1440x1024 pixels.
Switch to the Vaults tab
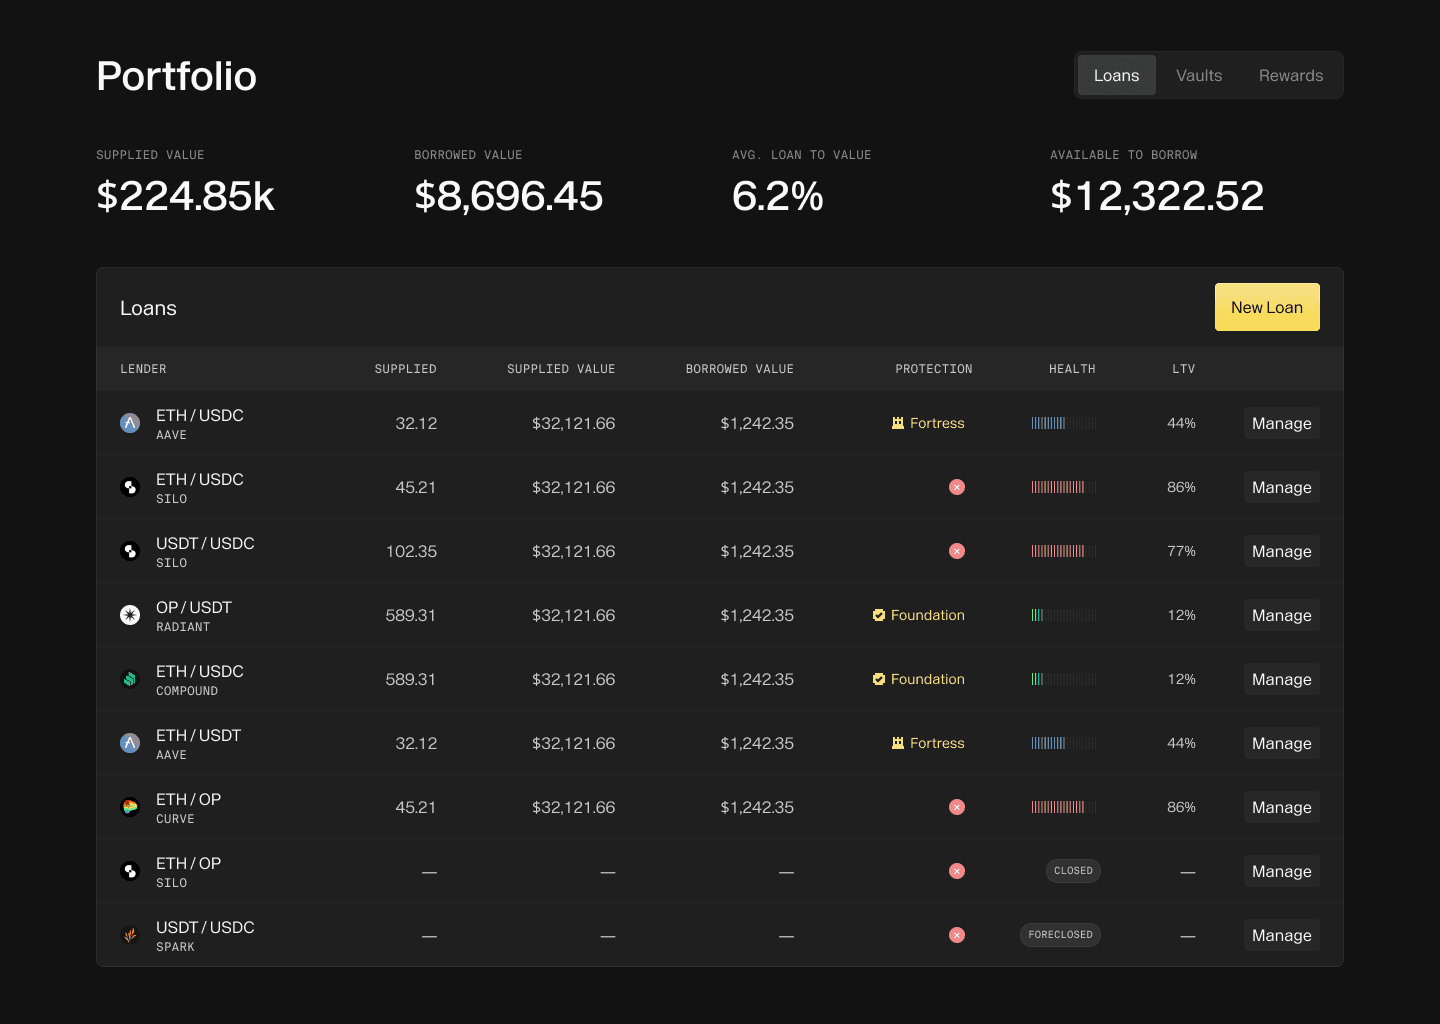coord(1199,75)
